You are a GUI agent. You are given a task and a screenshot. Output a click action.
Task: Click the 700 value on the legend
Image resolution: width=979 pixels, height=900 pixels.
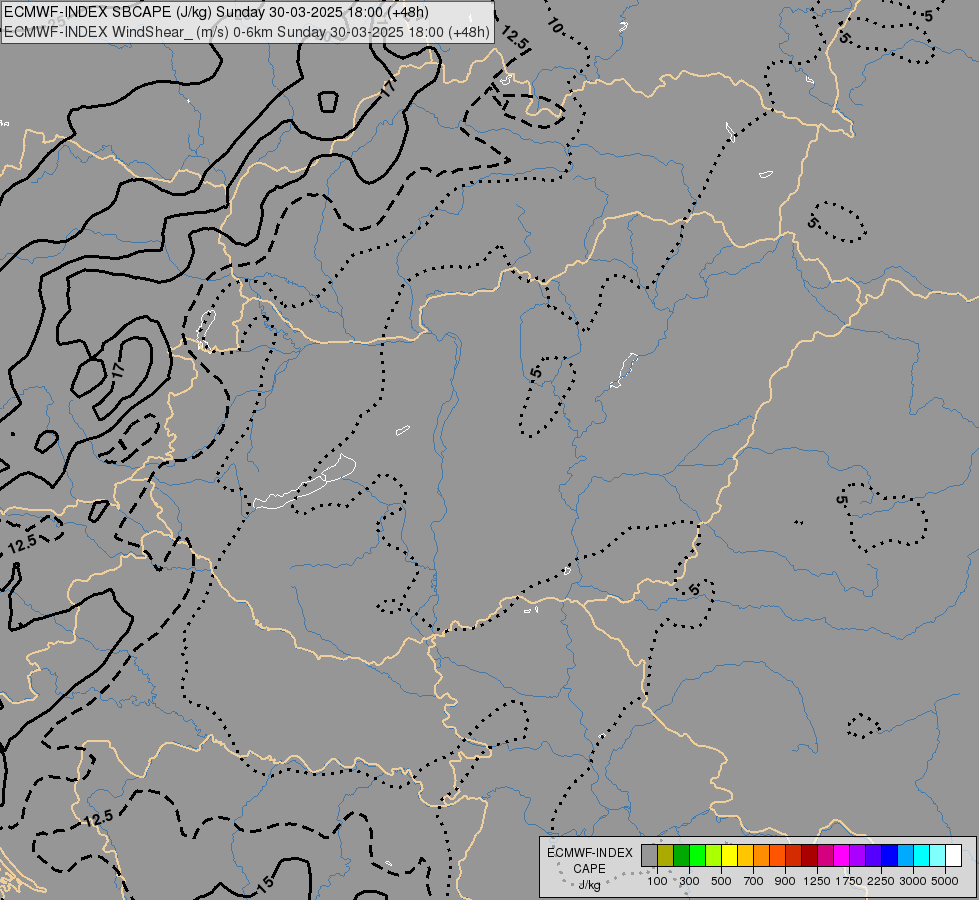[x=754, y=881]
